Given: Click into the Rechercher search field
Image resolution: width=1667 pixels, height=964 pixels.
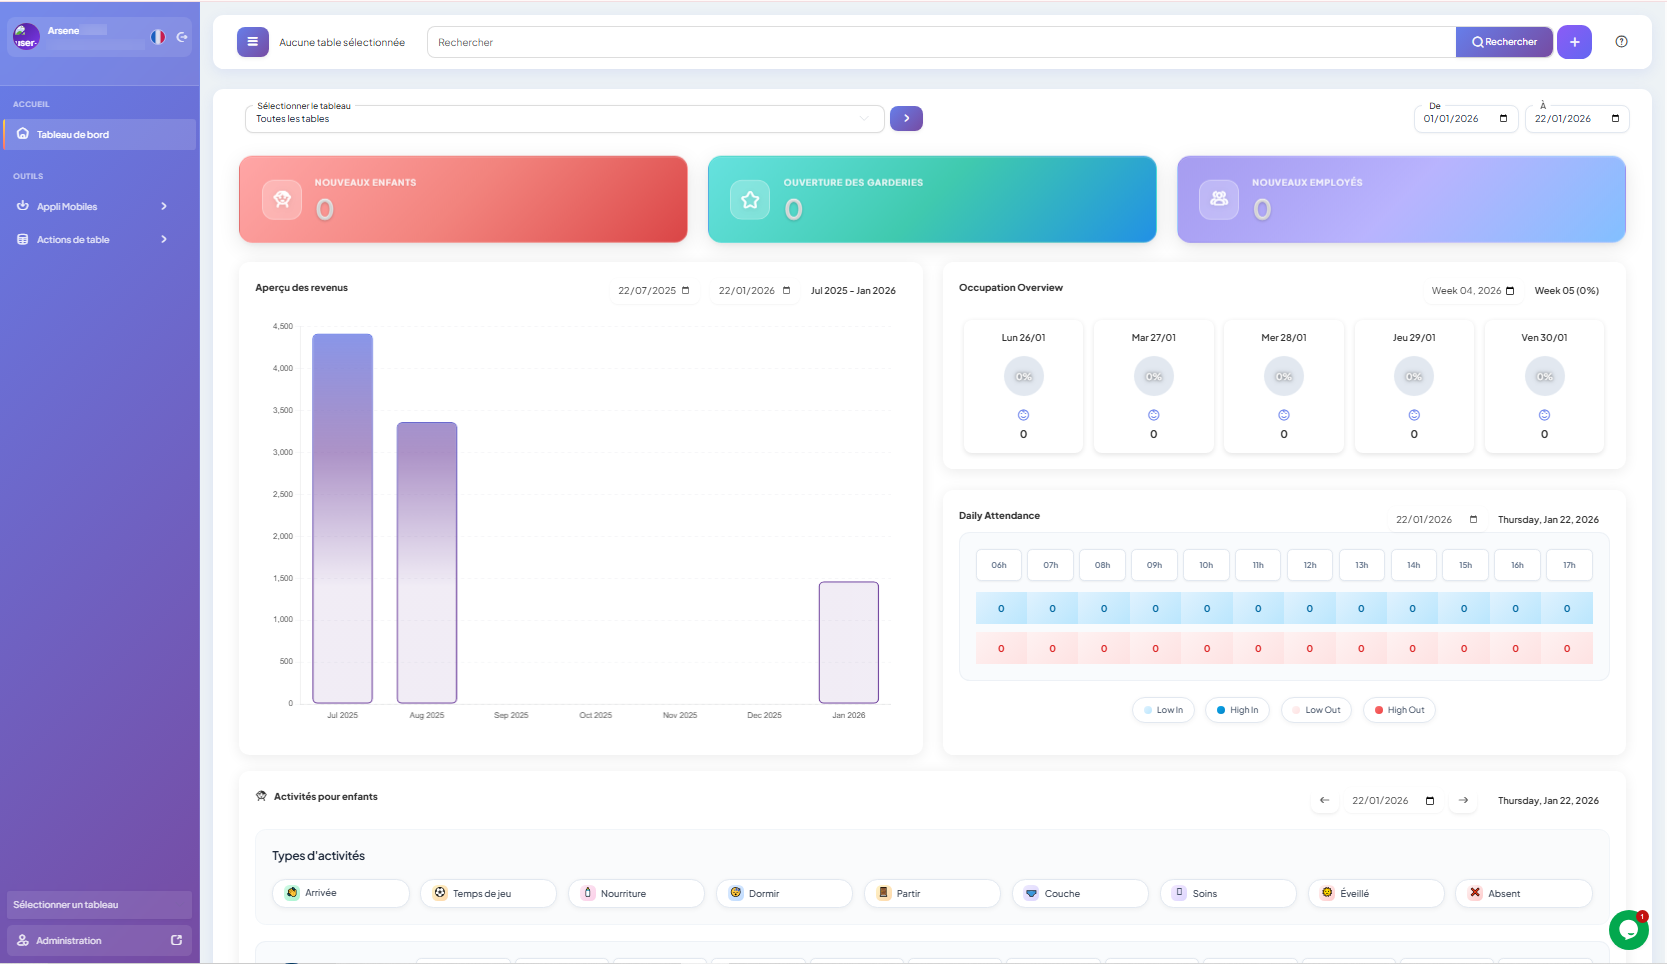Looking at the screenshot, I should [x=940, y=42].
